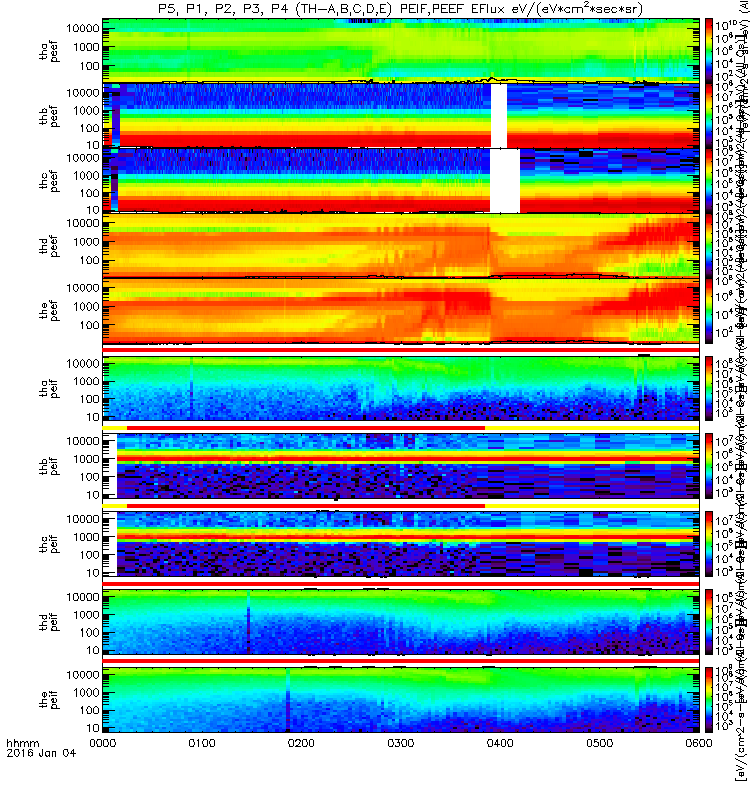Click the red band in the thc peif spectrogram
Viewport: 750px width, 800px height.
[x=408, y=536]
